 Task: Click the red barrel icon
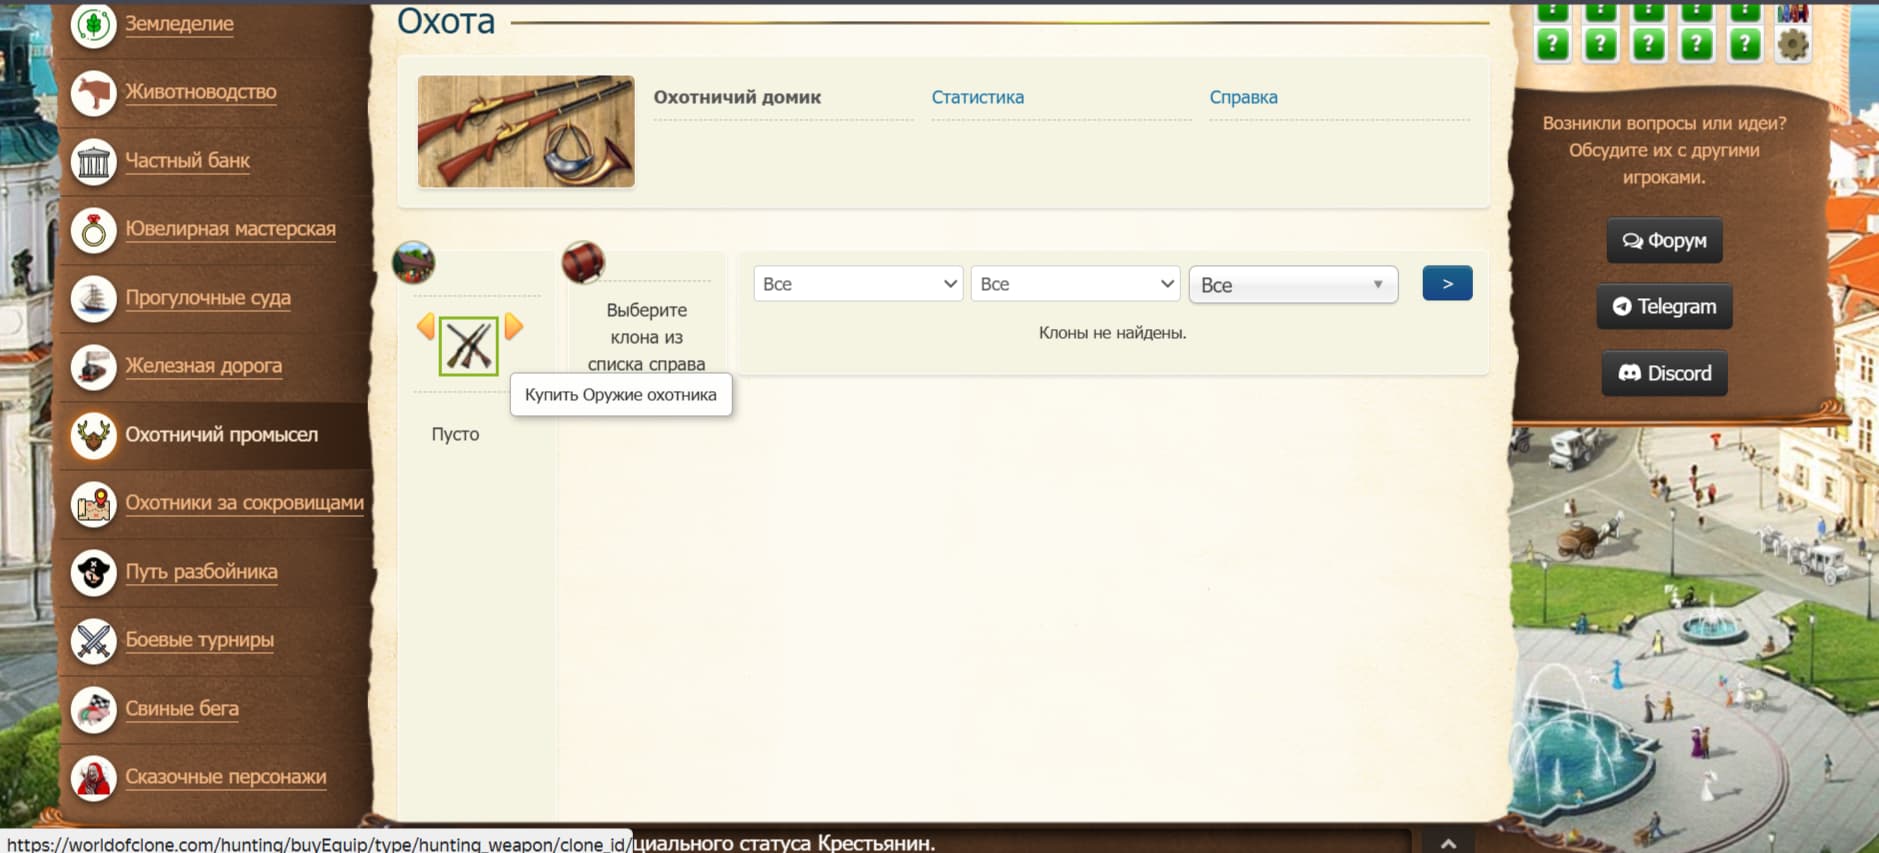[x=583, y=263]
